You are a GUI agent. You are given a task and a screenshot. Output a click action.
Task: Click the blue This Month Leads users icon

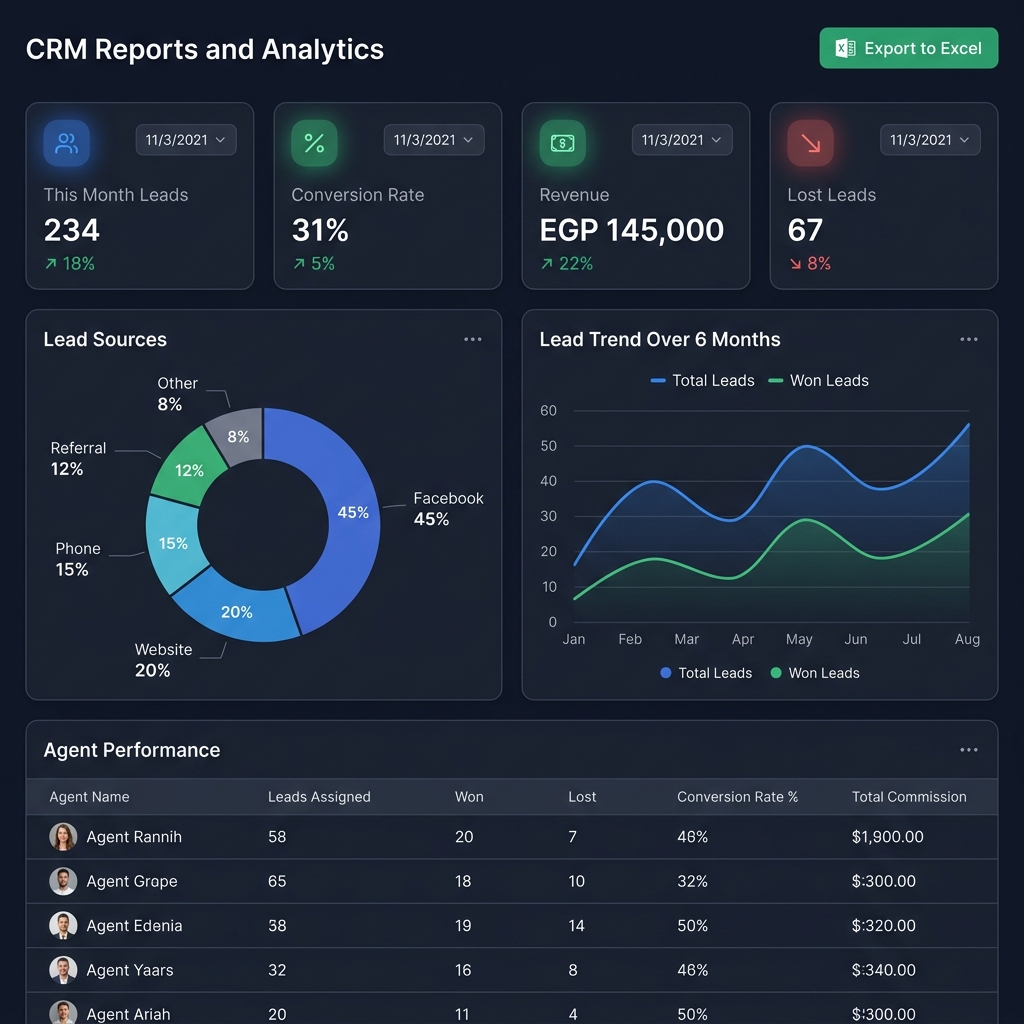pyautogui.click(x=67, y=142)
